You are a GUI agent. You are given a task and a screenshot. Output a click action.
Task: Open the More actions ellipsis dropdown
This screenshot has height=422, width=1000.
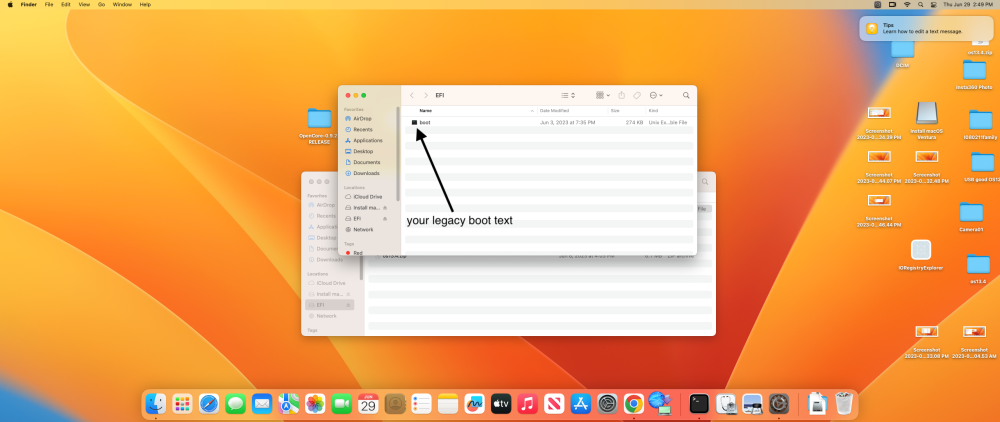point(656,95)
